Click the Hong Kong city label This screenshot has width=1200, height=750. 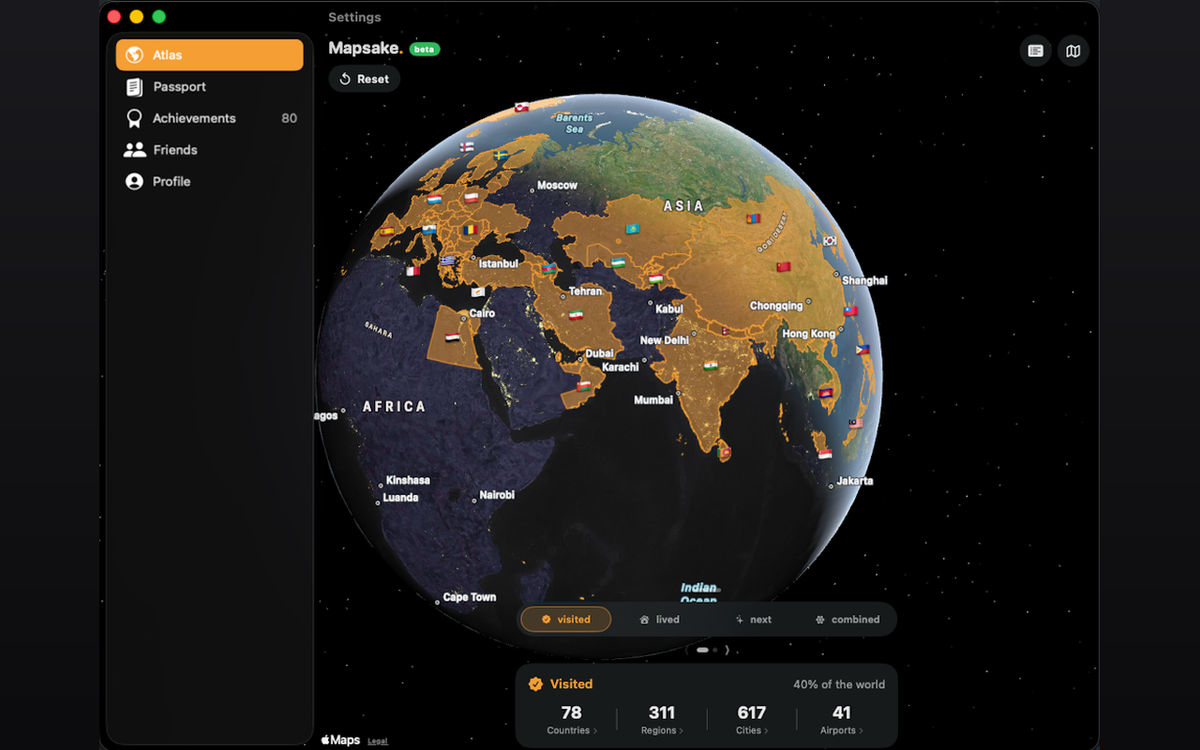pyautogui.click(x=808, y=333)
